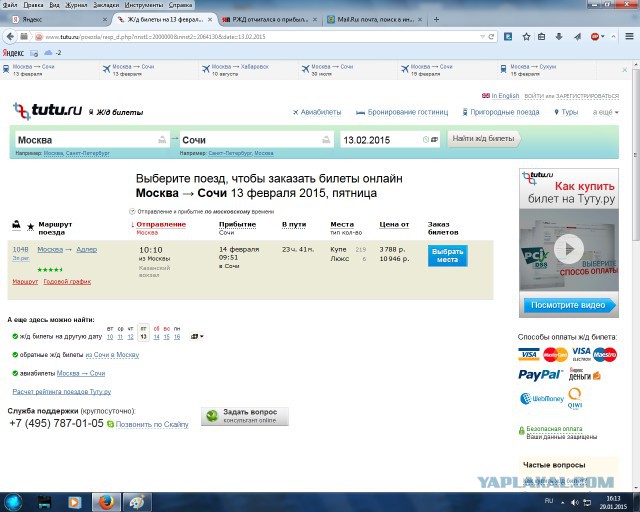
Task: Click Адлер destination link in train row
Action: tap(87, 249)
